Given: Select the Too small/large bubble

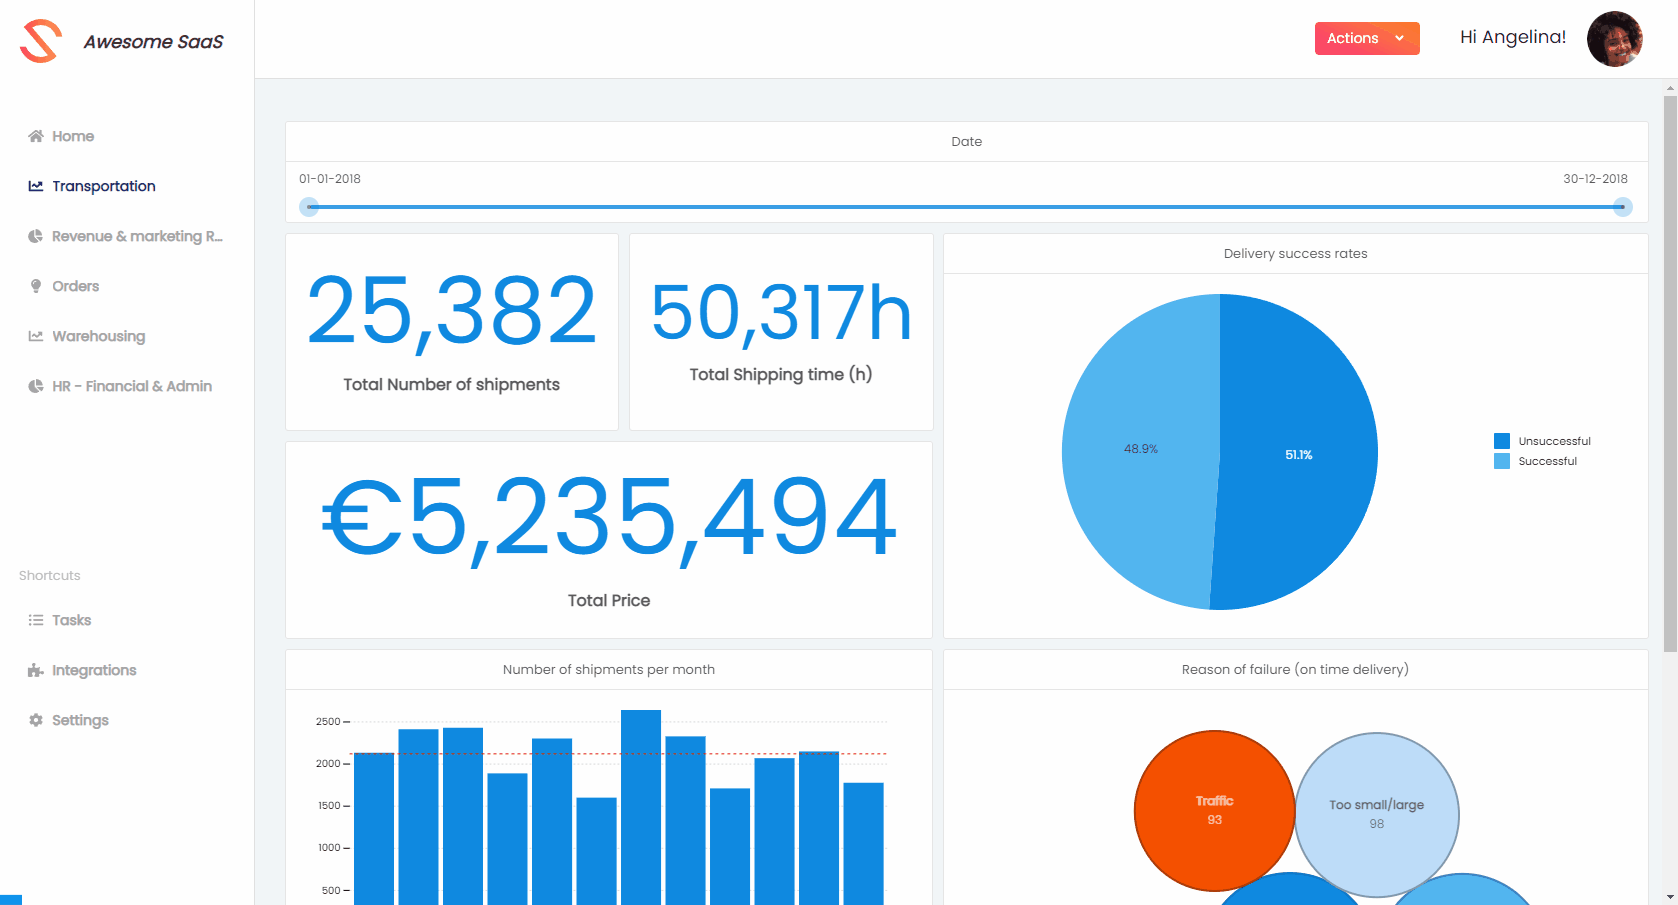Looking at the screenshot, I should 1377,814.
